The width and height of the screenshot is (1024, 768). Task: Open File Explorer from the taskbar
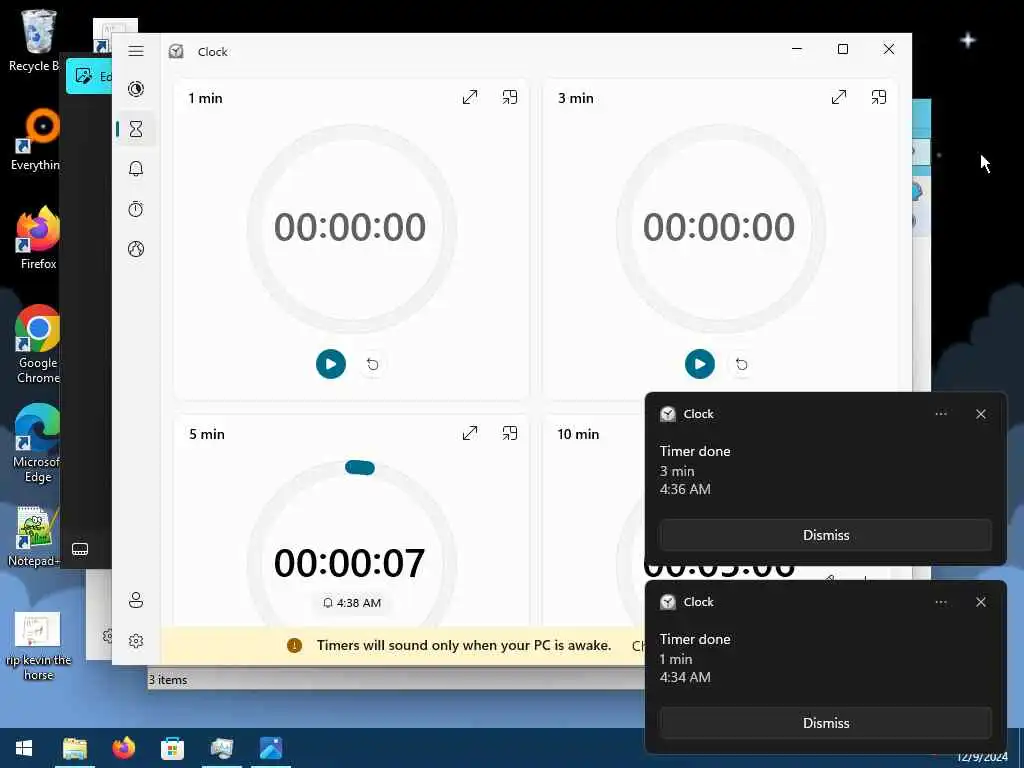tap(74, 748)
